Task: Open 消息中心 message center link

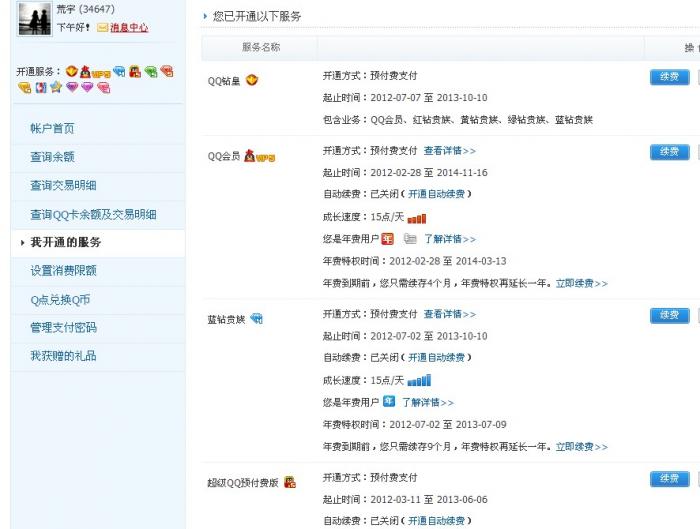Action: (x=129, y=28)
